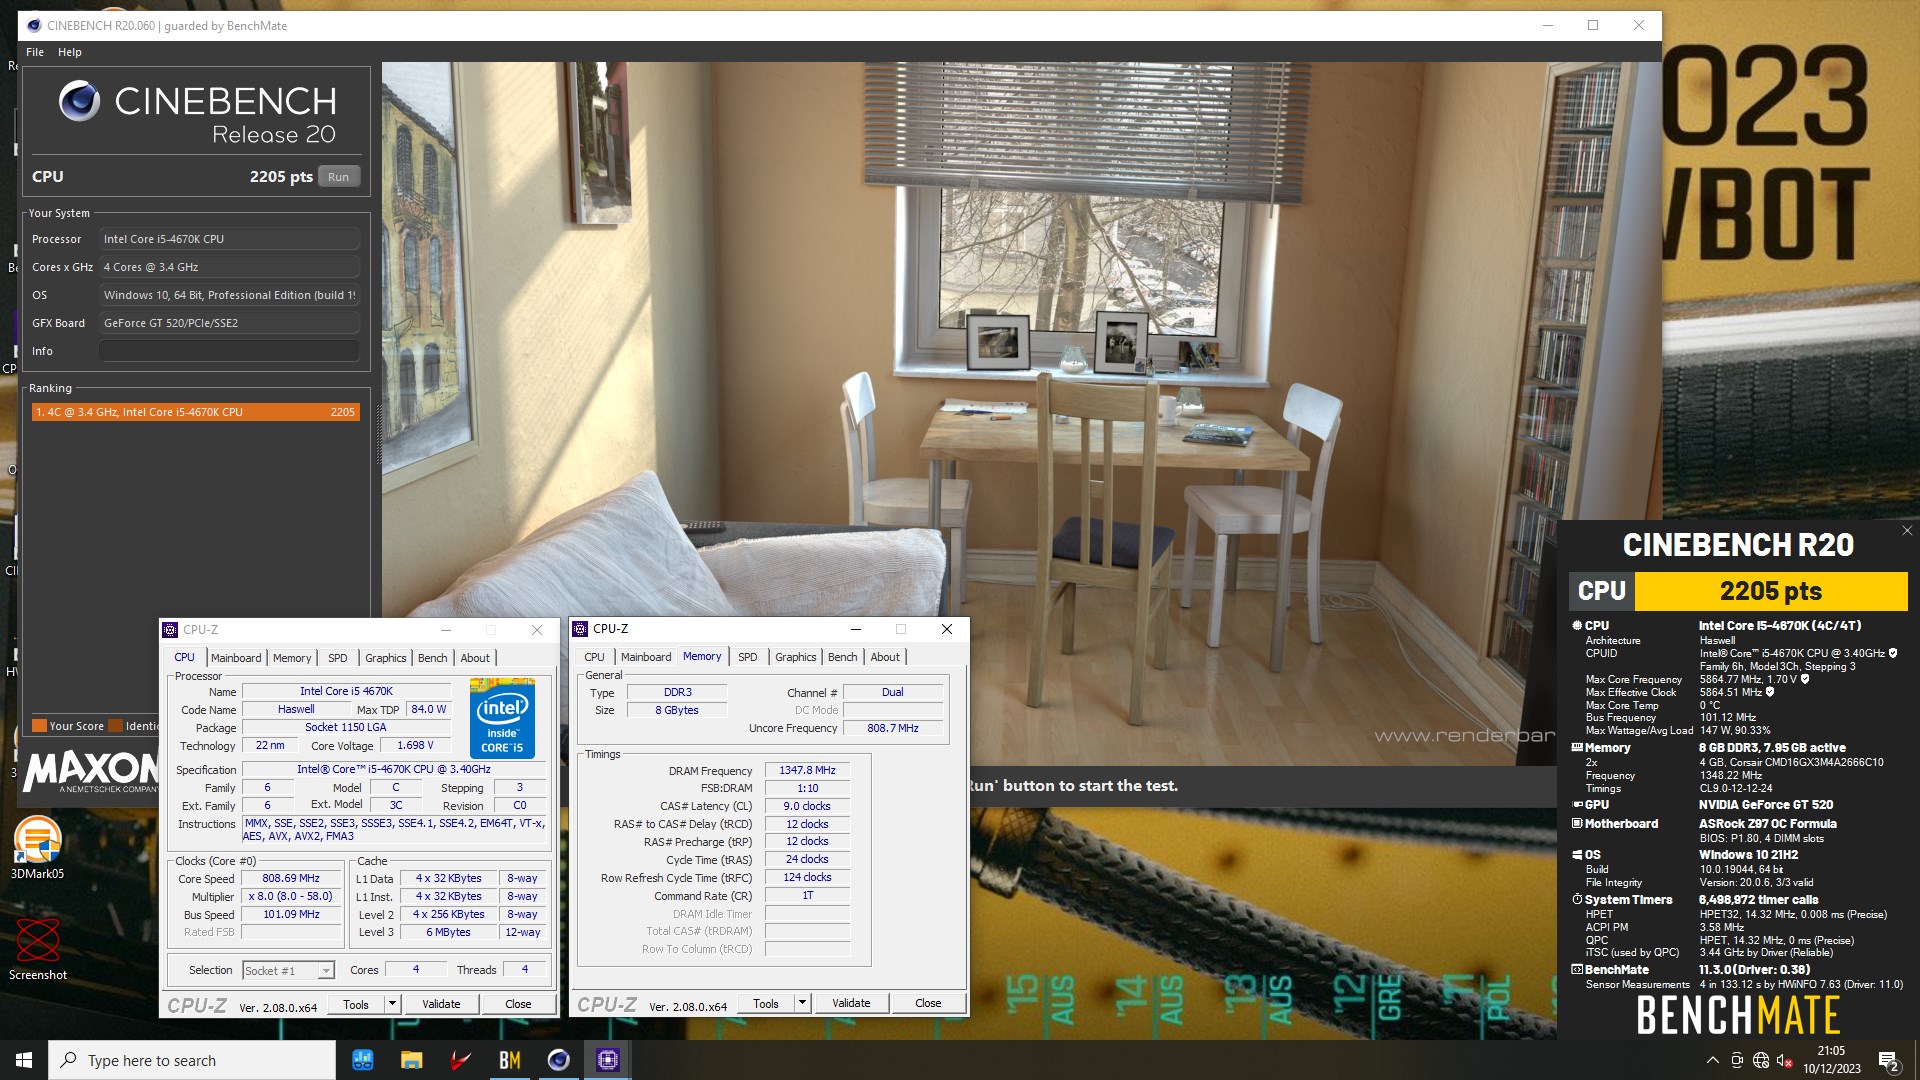This screenshot has width=1920, height=1080.
Task: Click Tools button in right CPU-Z window
Action: pos(766,1003)
